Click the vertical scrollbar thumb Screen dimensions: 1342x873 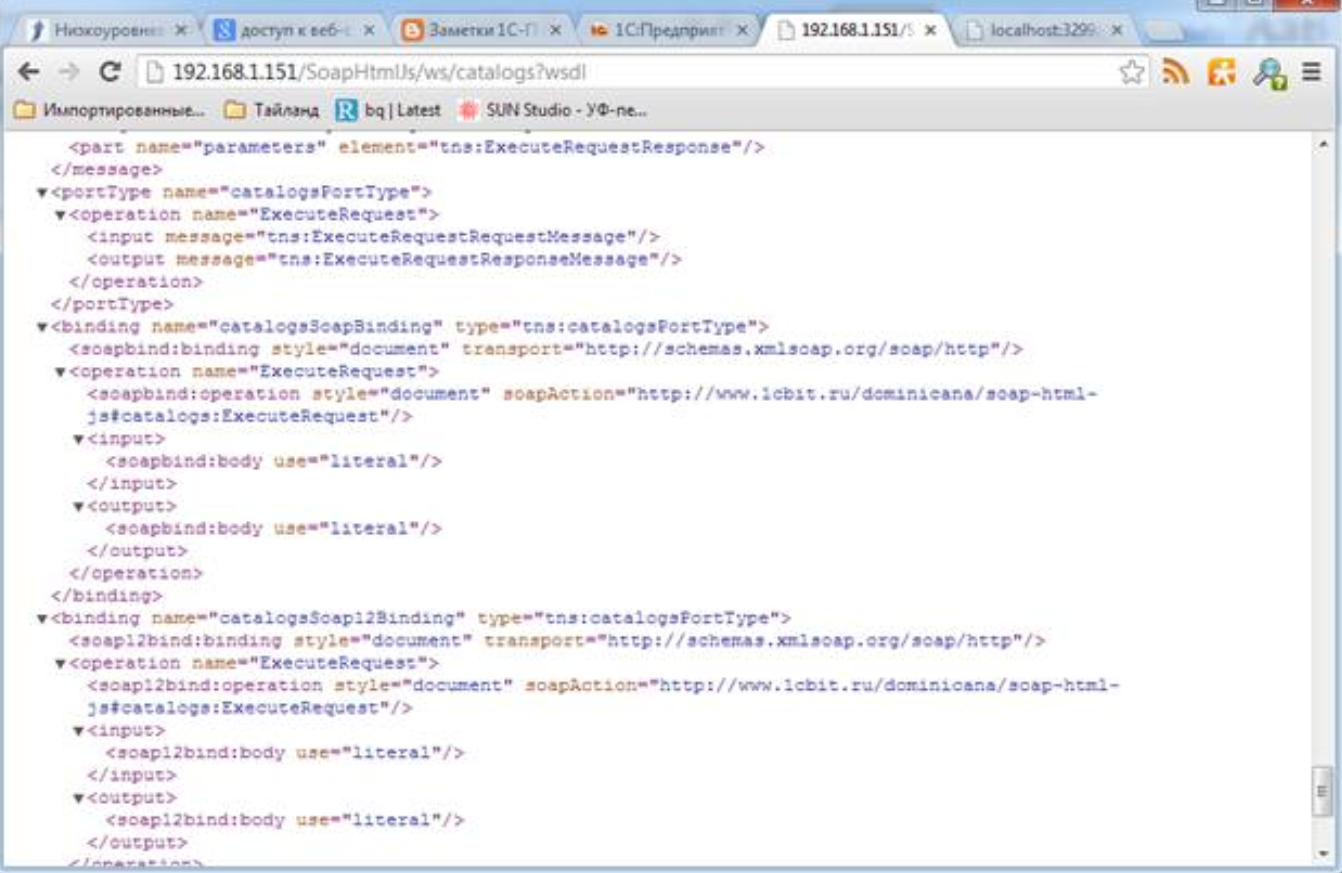point(1322,790)
